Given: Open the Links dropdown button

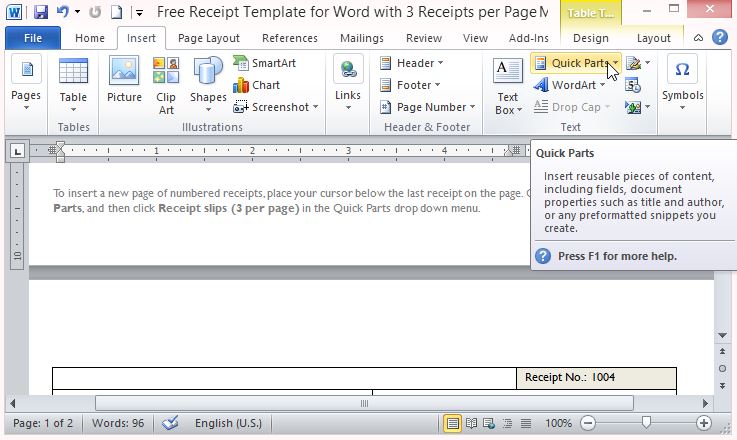Looking at the screenshot, I should (x=348, y=83).
